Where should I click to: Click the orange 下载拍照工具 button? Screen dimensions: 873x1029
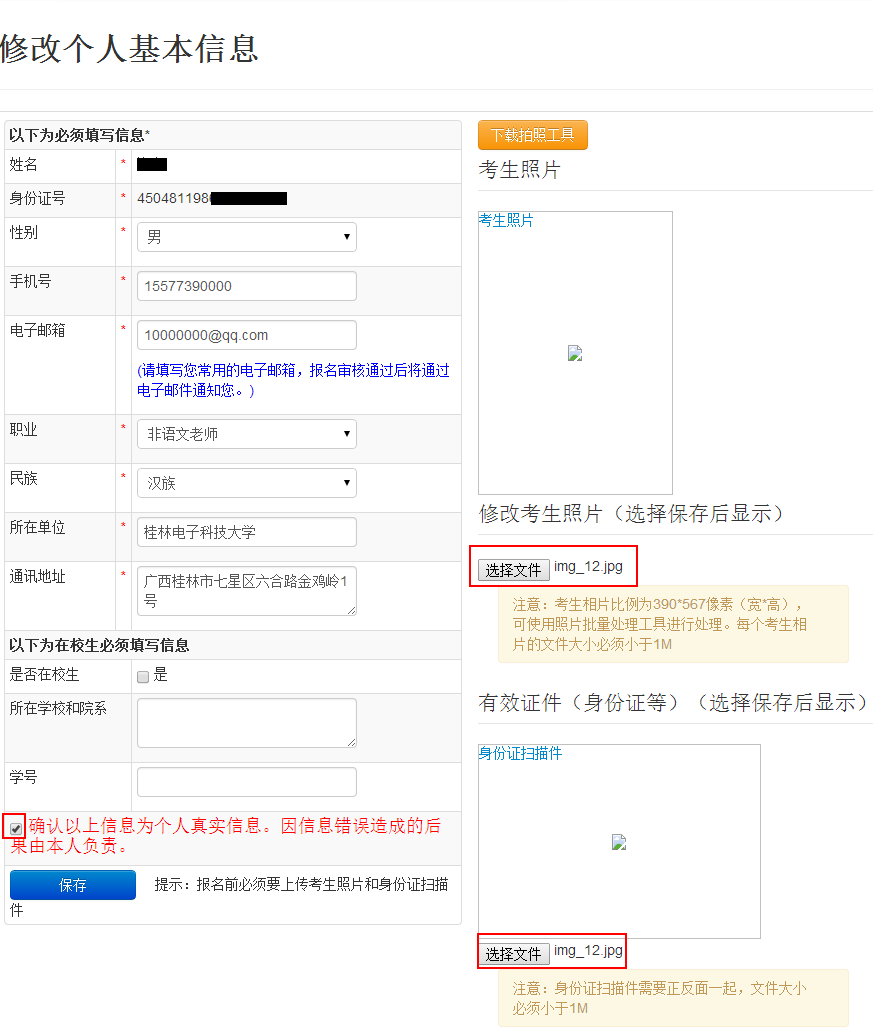coord(532,135)
